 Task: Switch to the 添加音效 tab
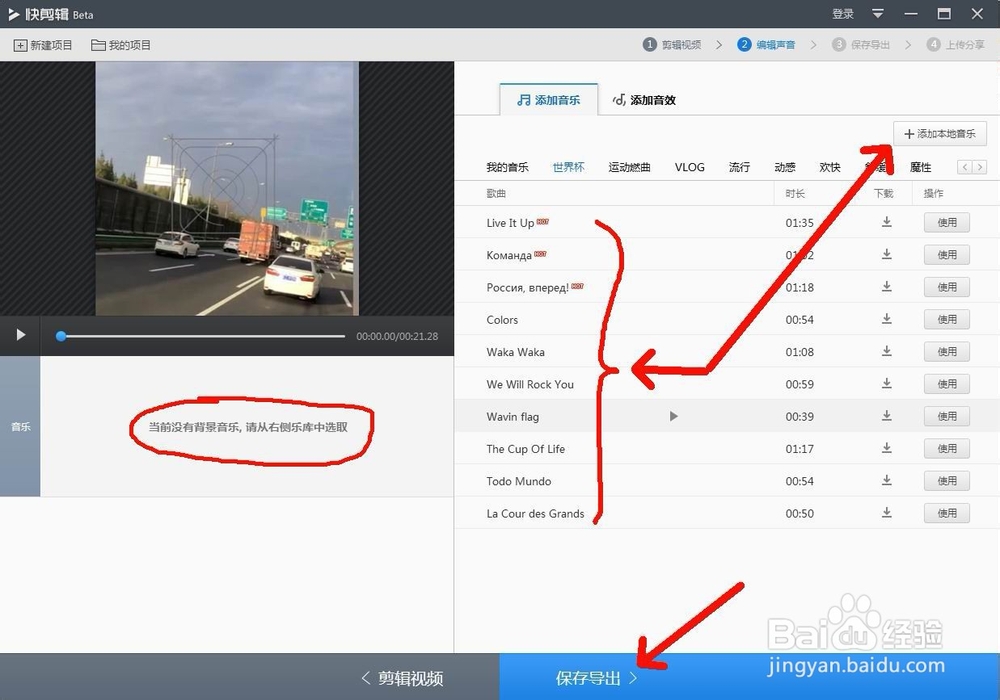644,99
